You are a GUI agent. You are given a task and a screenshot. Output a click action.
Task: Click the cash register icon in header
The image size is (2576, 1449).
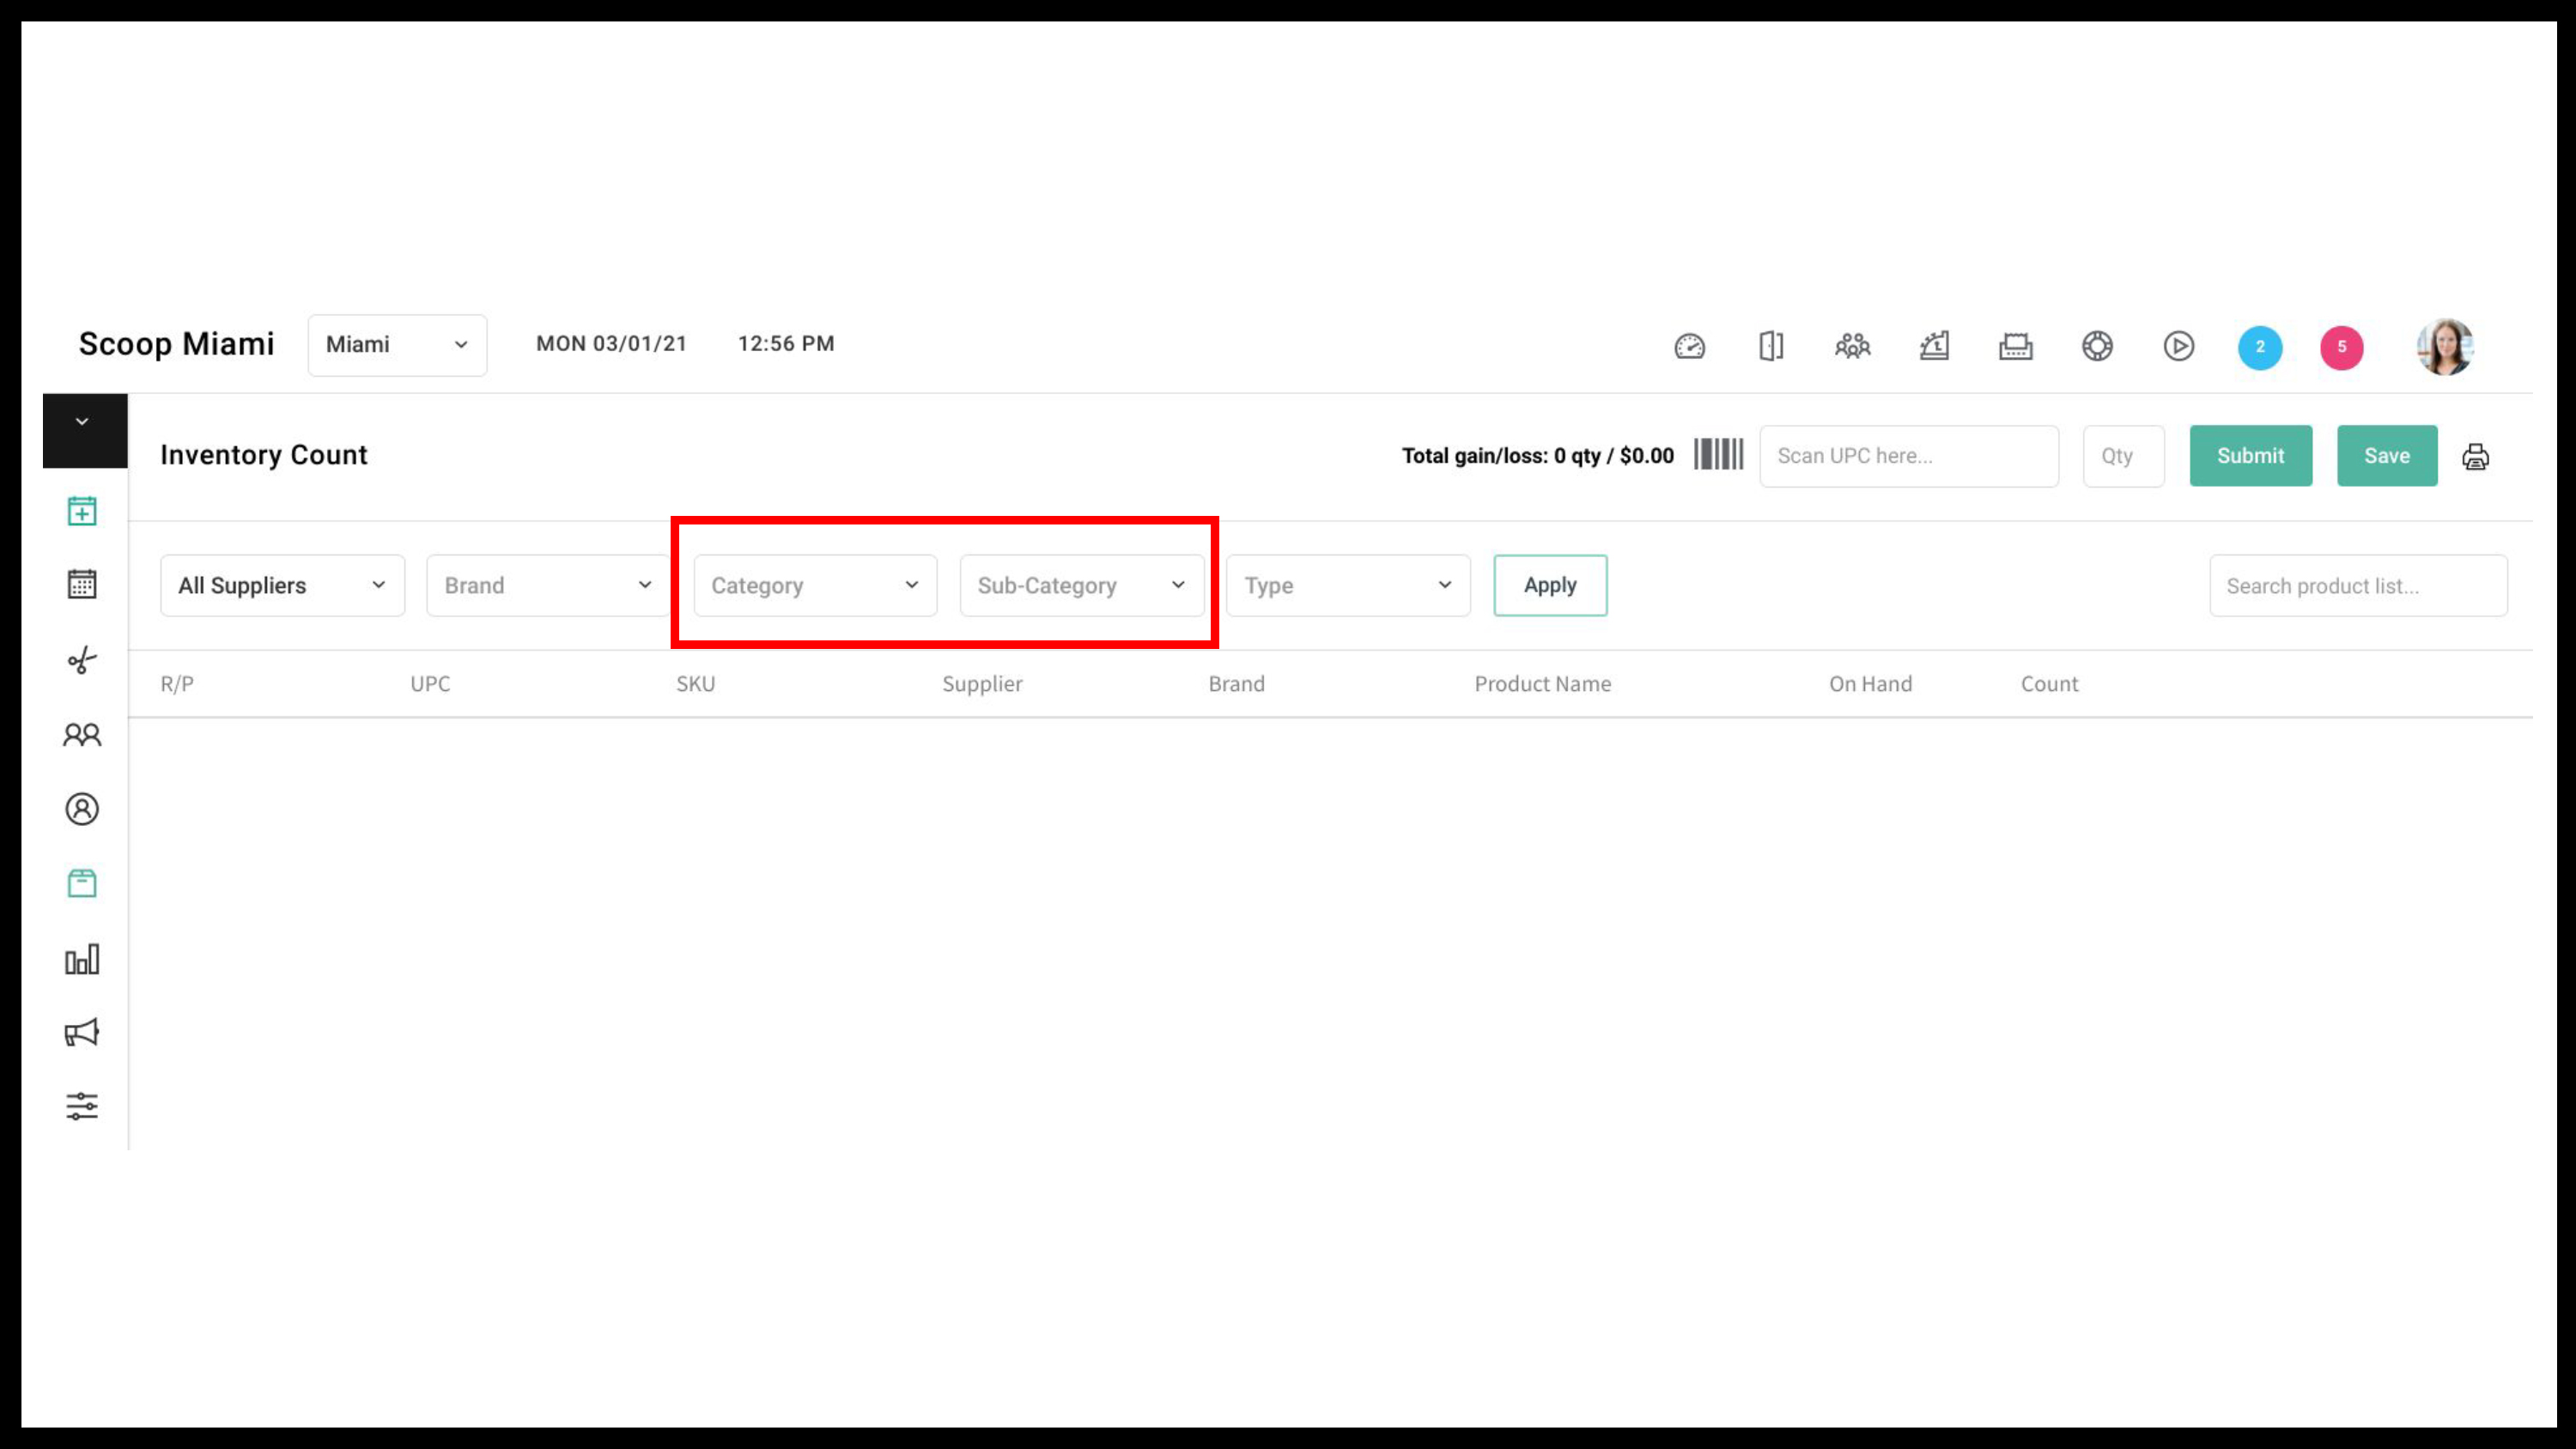point(1934,346)
